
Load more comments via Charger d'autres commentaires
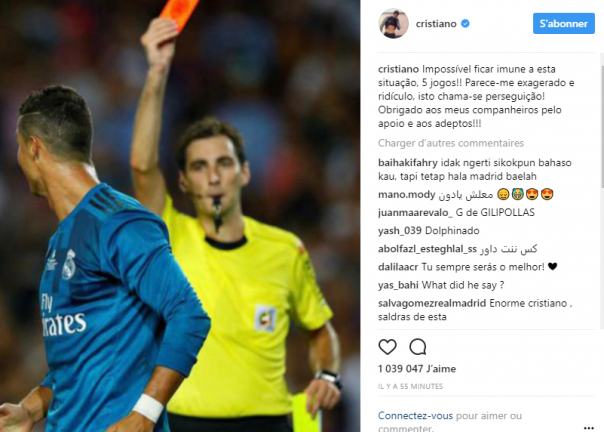[451, 143]
